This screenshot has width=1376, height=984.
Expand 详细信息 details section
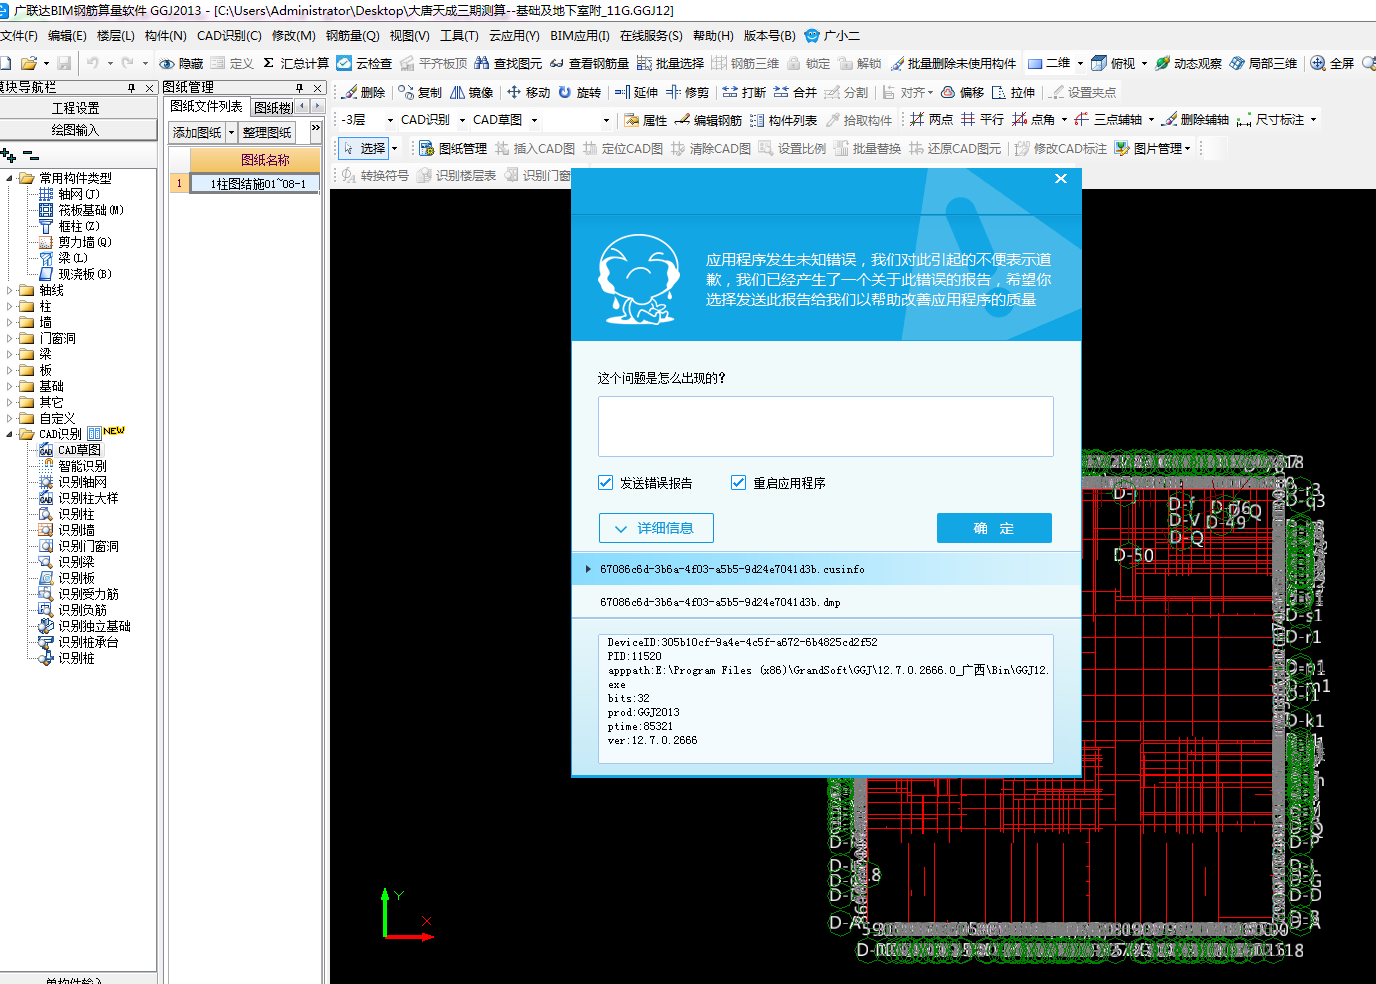click(x=656, y=528)
